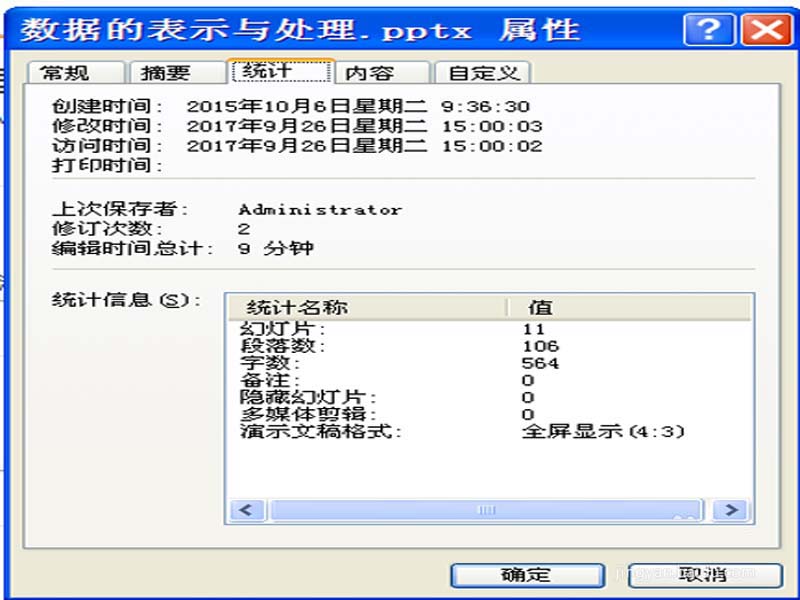Click the horizontal scrollbar thumb

pyautogui.click(x=486, y=510)
